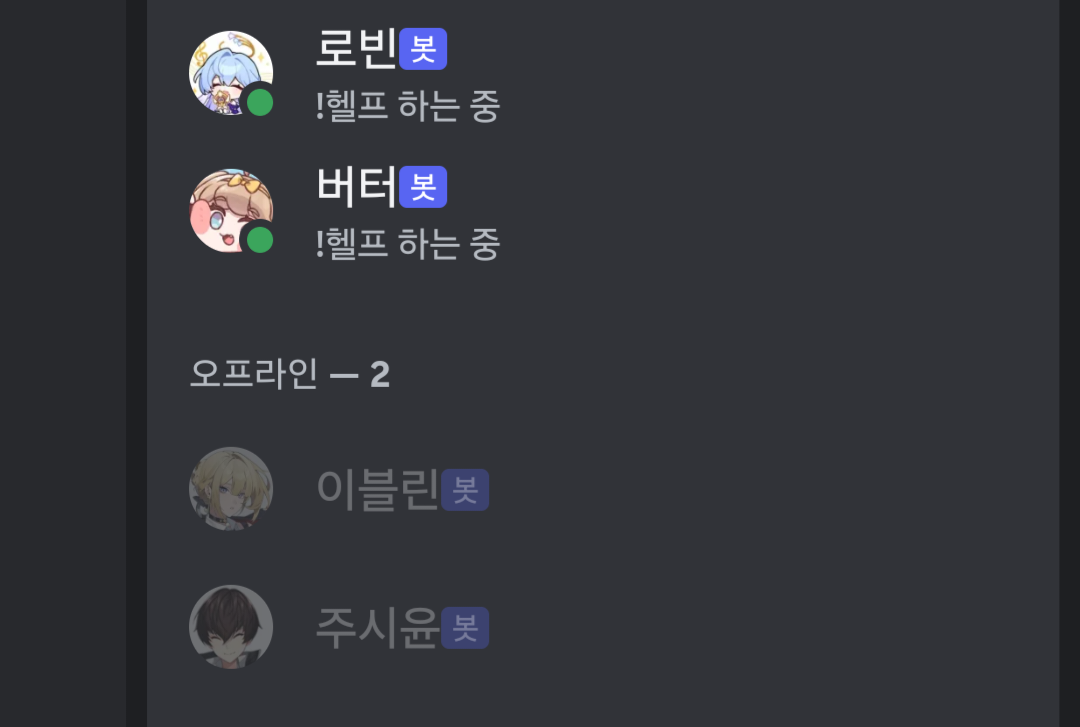This screenshot has width=1080, height=727.
Task: Click 로빈's green online status dot
Action: (x=260, y=103)
